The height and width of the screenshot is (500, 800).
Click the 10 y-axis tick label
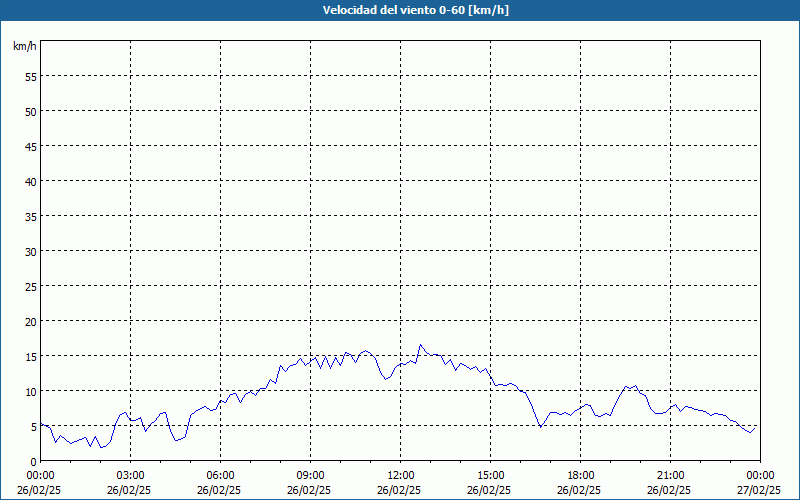[x=31, y=392]
